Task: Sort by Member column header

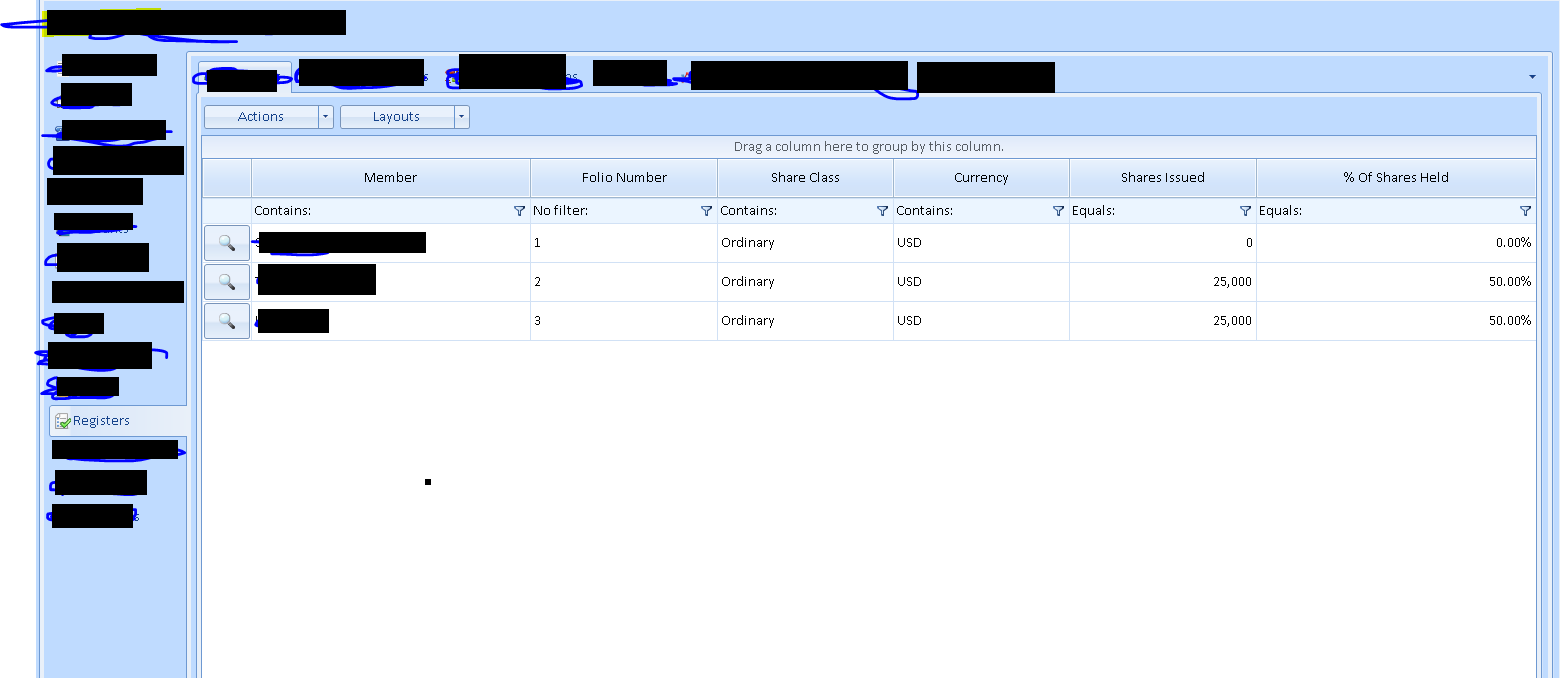Action: coord(390,178)
